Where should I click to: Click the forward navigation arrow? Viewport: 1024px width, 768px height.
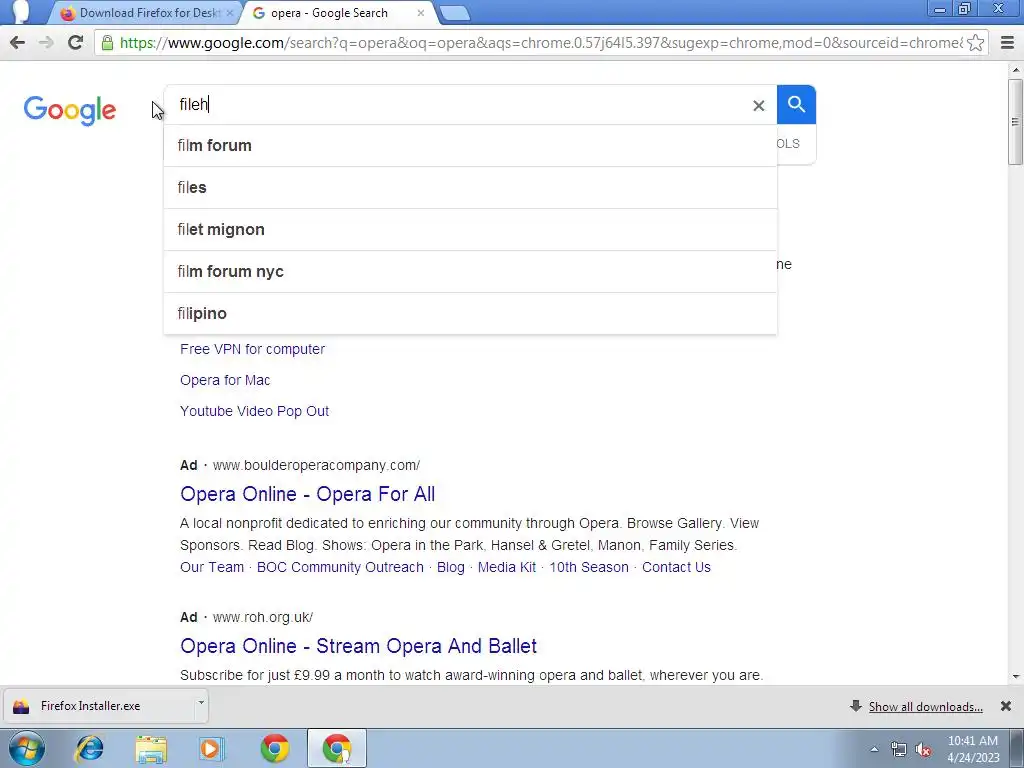[46, 43]
